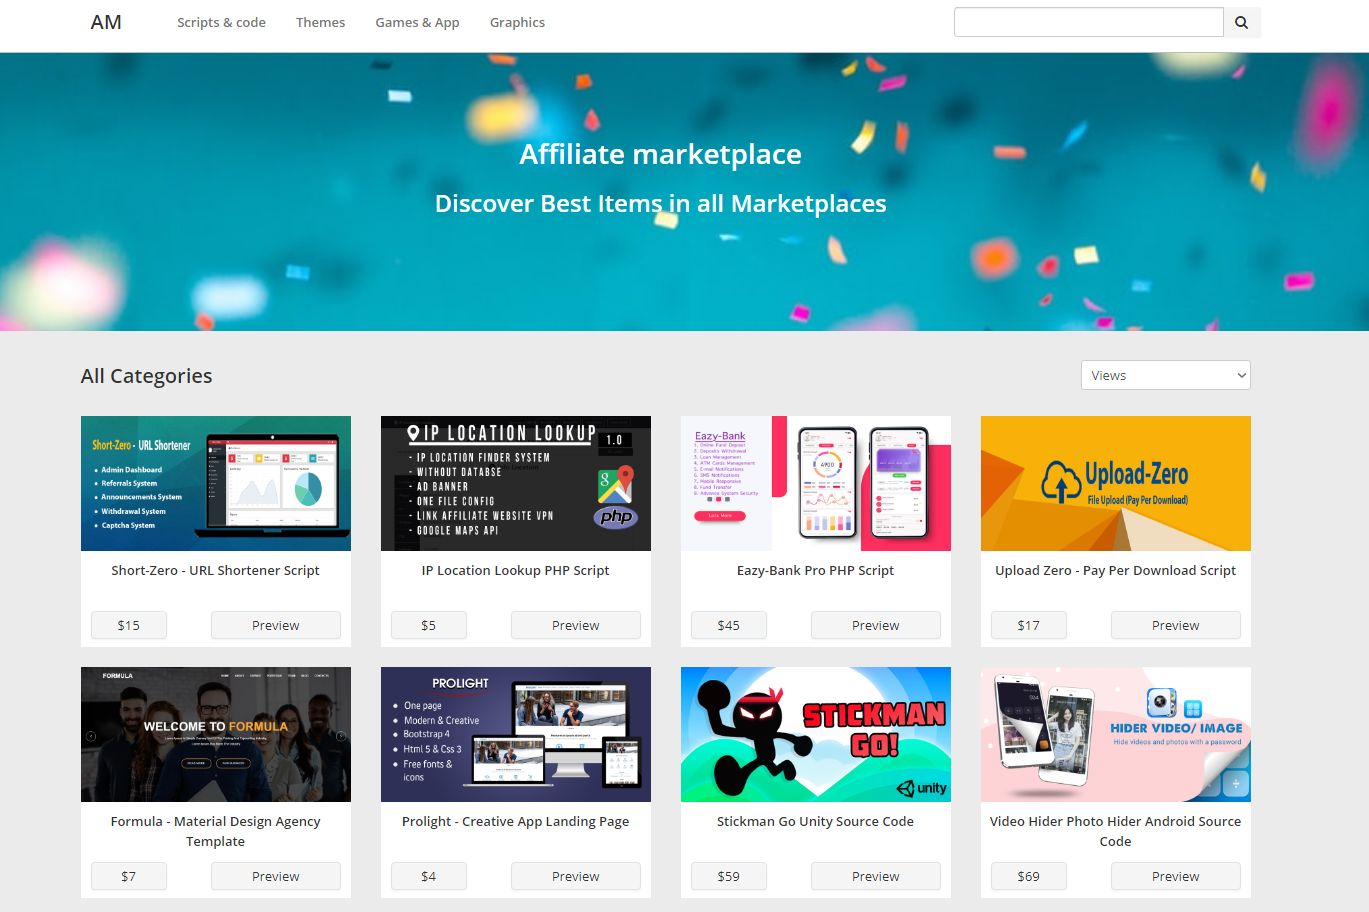Preview the Formula Material Design Agency Template

point(275,876)
